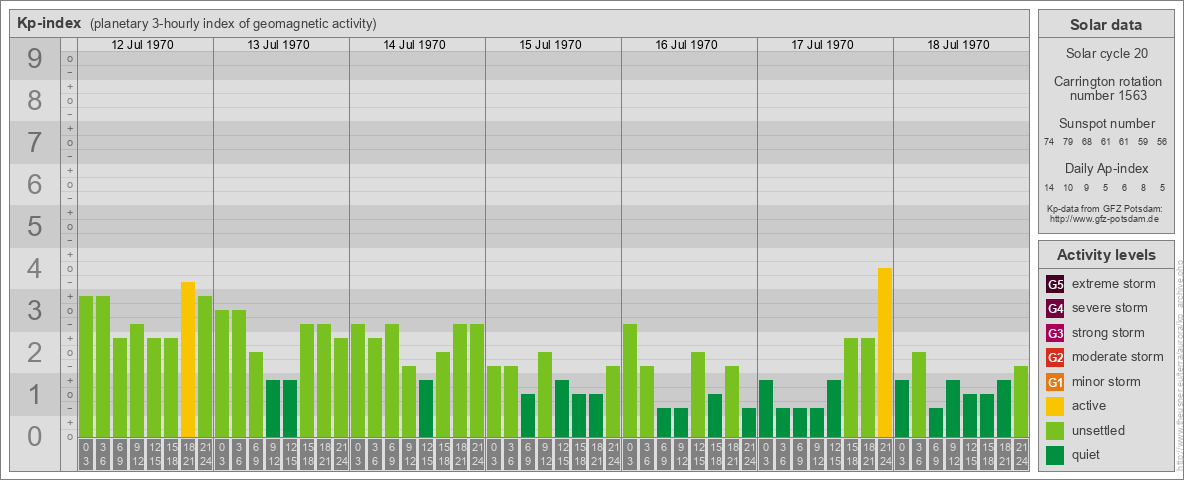Click the '18 21' time label under 12 Jul
This screenshot has height=480, width=1184.
point(188,455)
